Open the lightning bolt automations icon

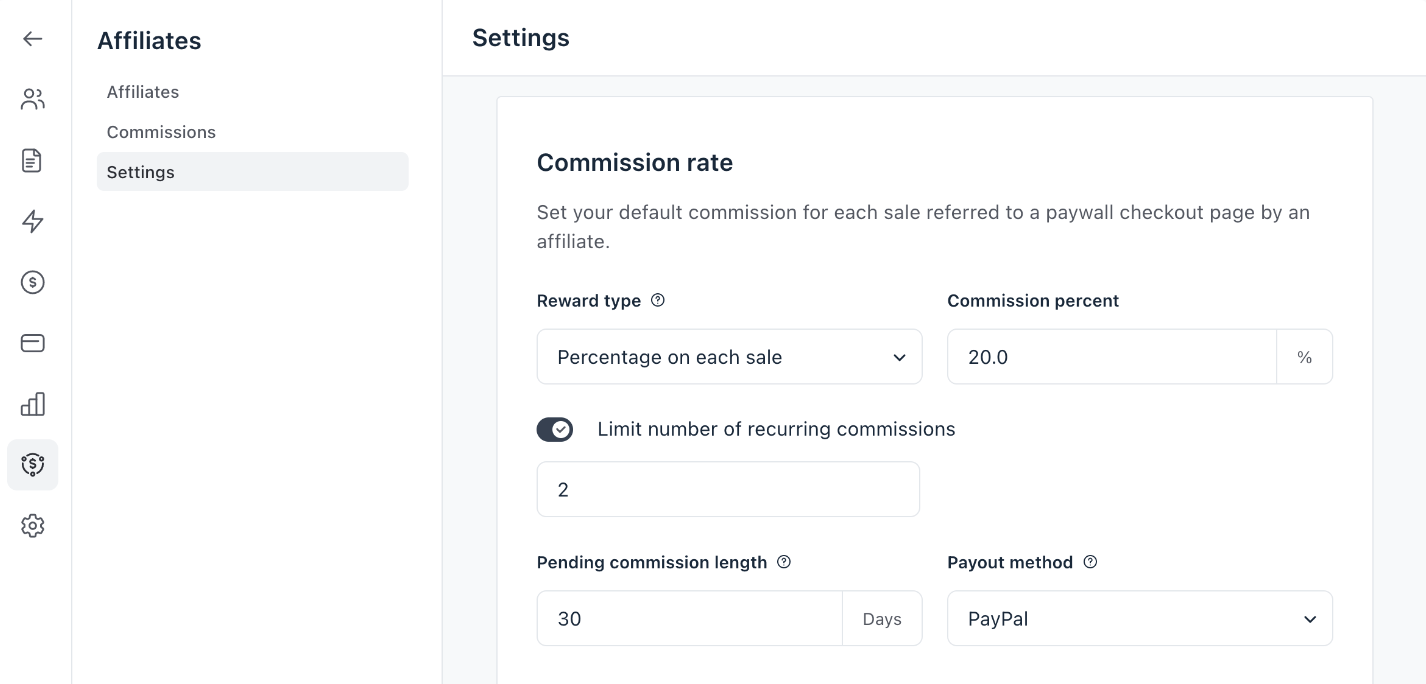tap(33, 222)
